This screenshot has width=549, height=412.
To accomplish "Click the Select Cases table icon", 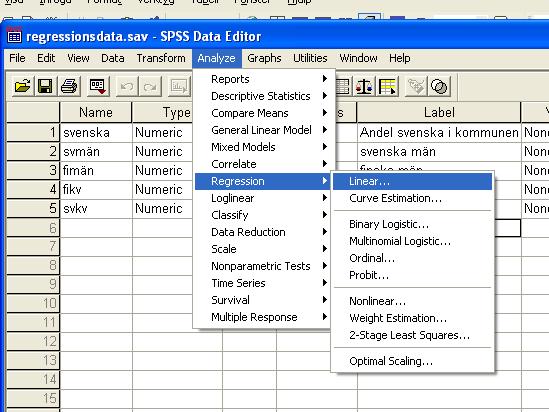I will coord(387,86).
